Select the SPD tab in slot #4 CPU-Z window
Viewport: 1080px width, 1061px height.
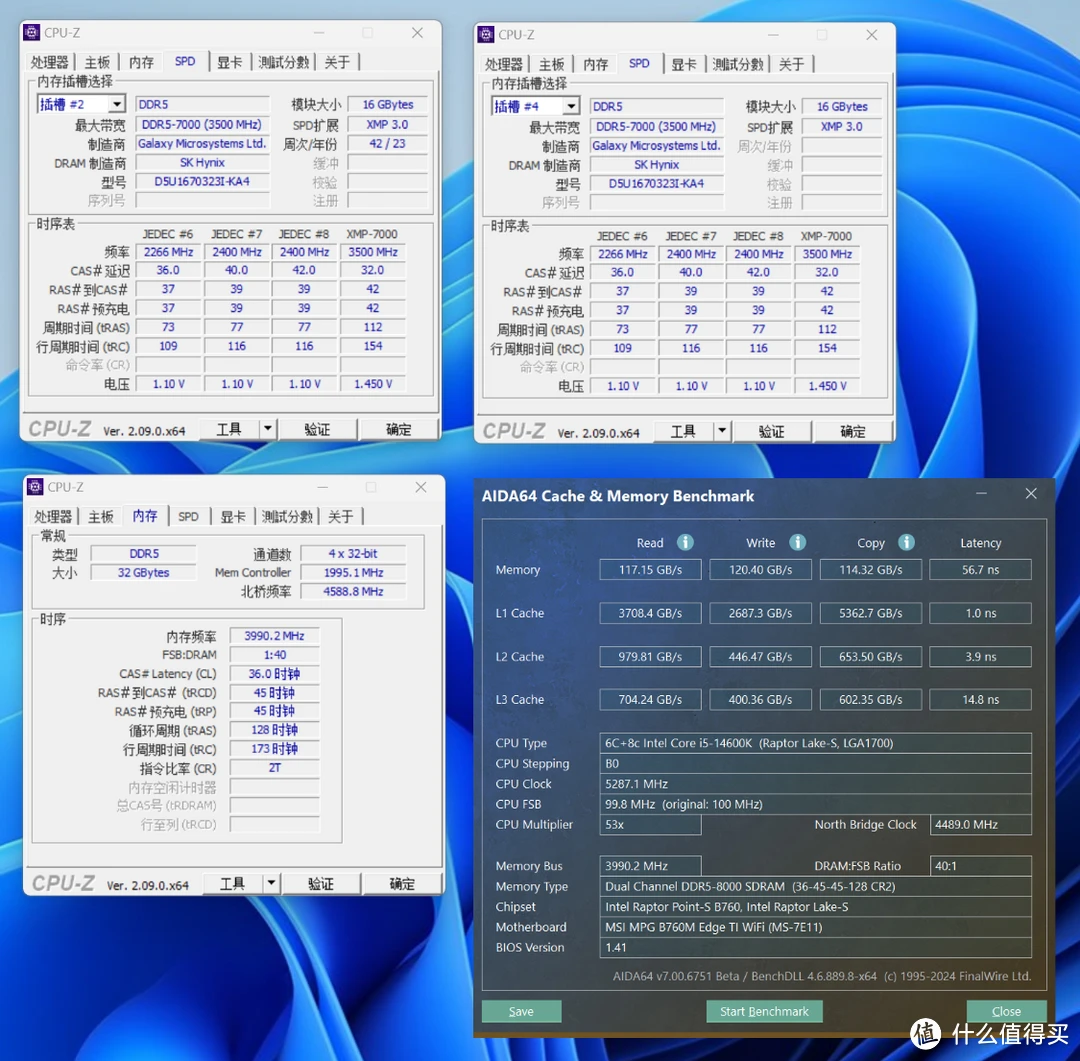click(x=639, y=63)
